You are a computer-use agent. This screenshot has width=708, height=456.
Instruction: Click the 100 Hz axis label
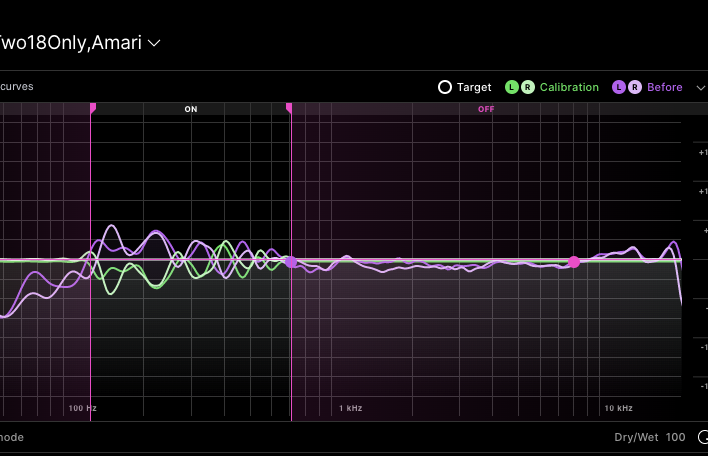point(83,408)
